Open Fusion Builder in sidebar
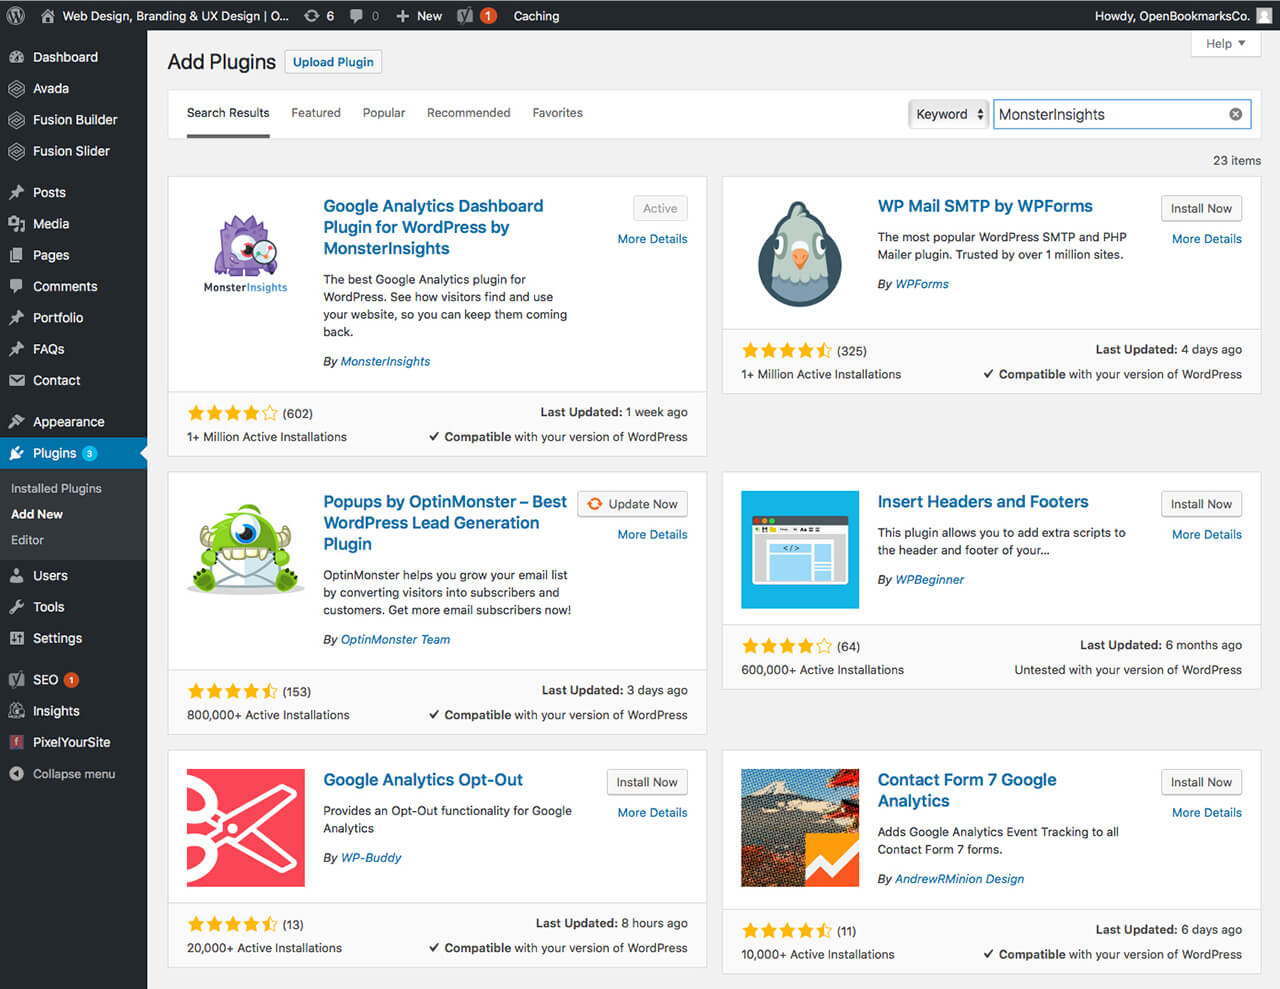 [x=73, y=119]
